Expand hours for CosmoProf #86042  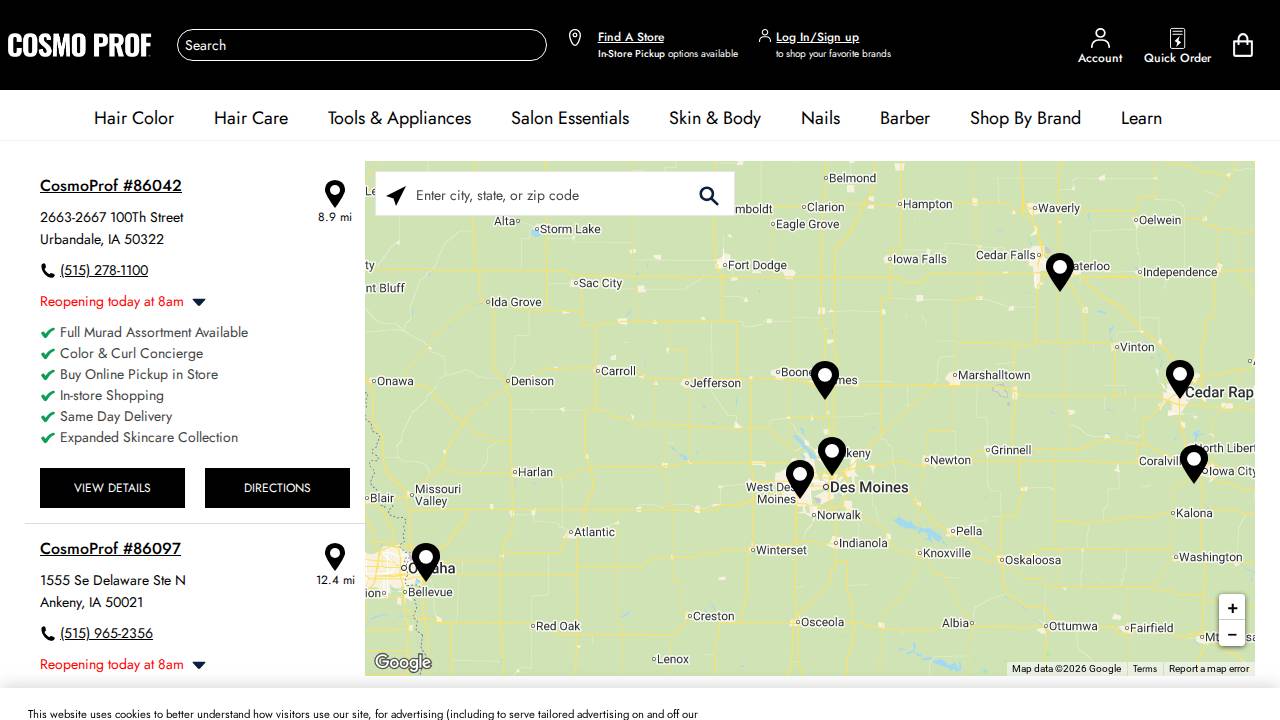point(198,302)
